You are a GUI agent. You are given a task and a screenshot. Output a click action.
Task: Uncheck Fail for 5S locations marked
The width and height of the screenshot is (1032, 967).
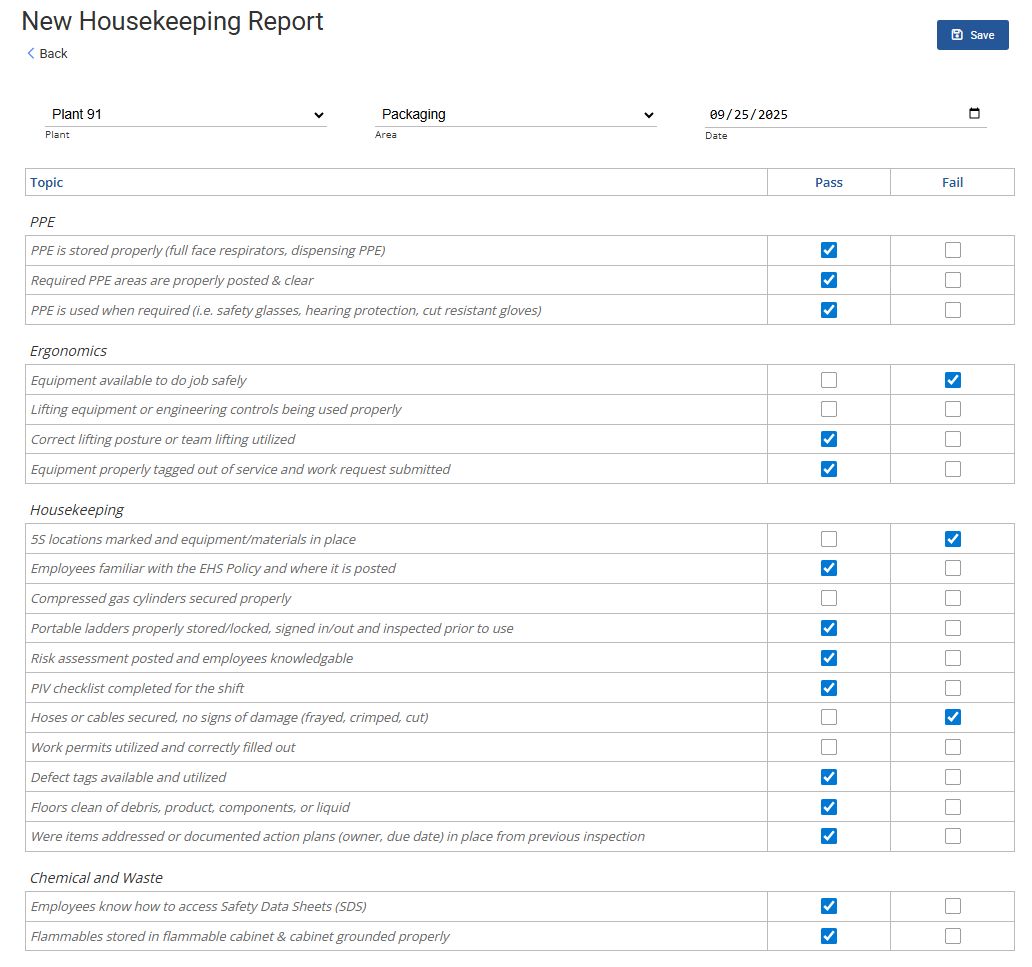pyautogui.click(x=953, y=539)
